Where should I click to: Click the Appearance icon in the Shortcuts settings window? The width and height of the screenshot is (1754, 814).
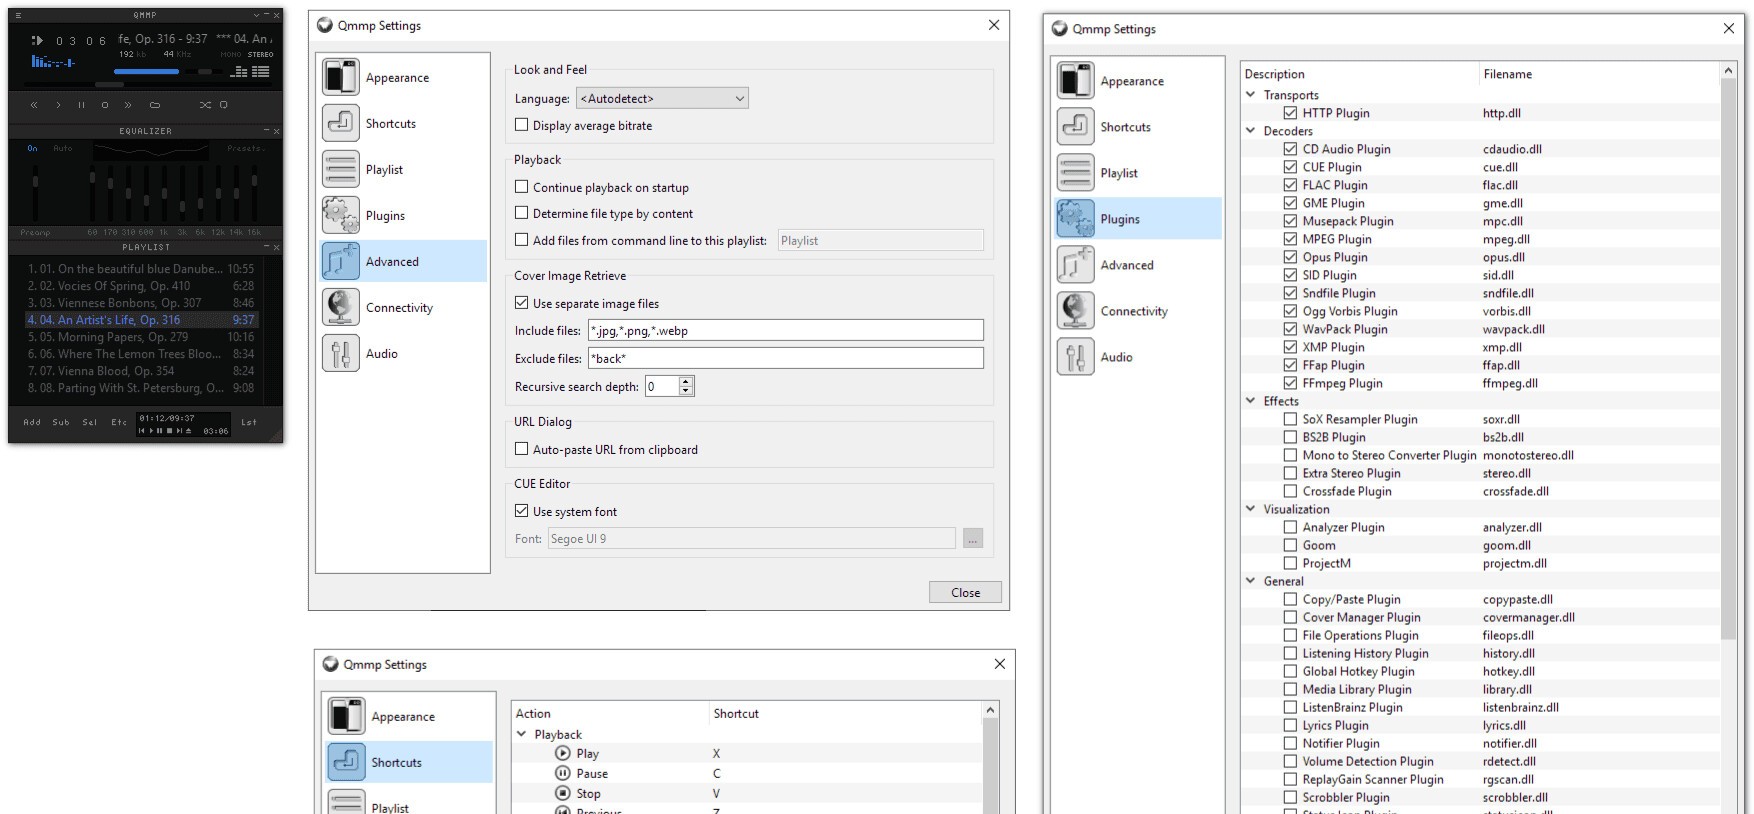346,716
